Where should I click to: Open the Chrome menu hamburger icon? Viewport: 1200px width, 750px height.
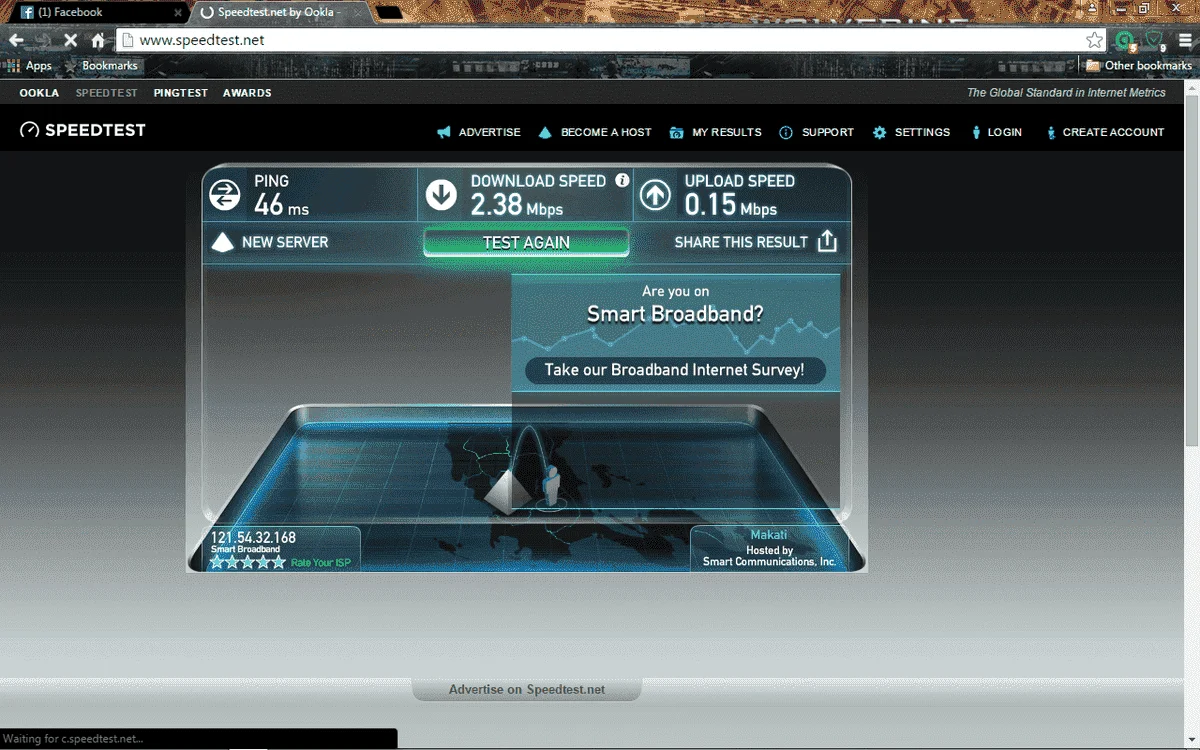click(x=1186, y=40)
